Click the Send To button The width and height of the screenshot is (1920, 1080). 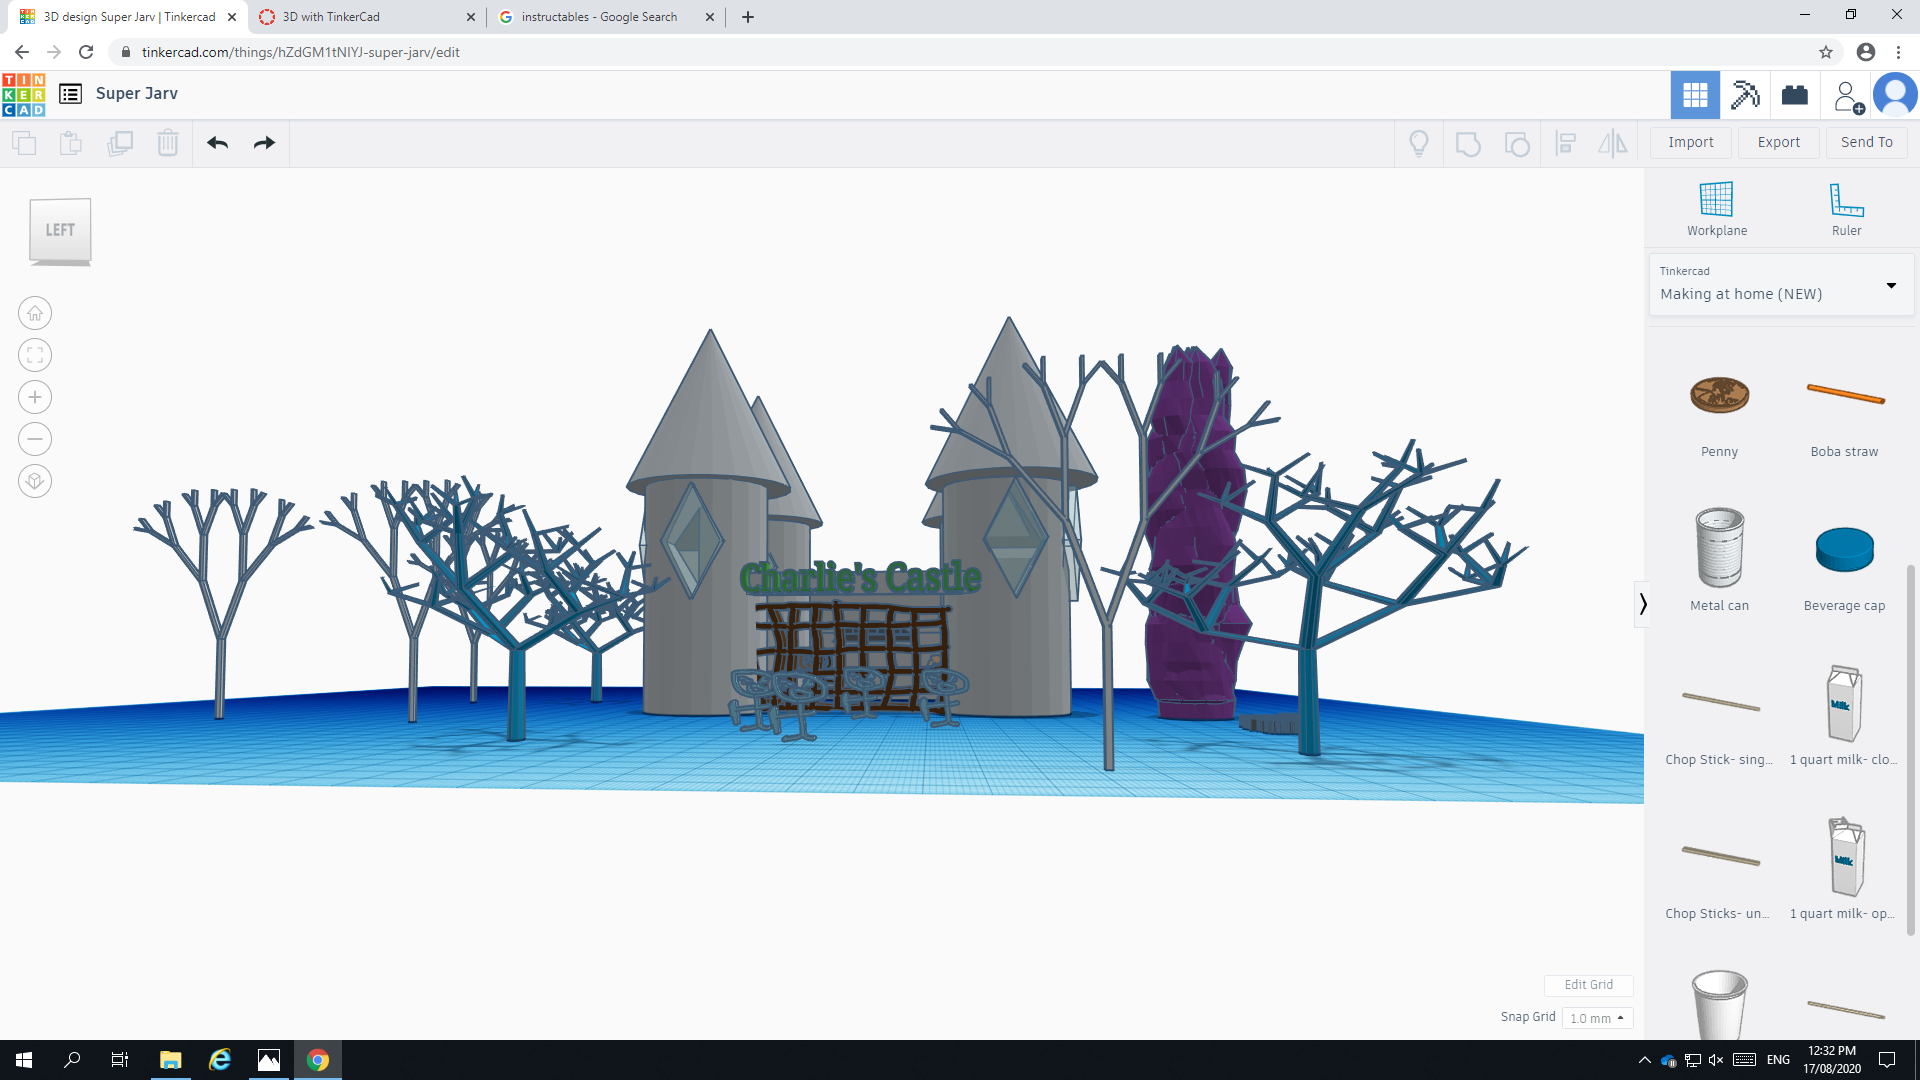point(1867,143)
